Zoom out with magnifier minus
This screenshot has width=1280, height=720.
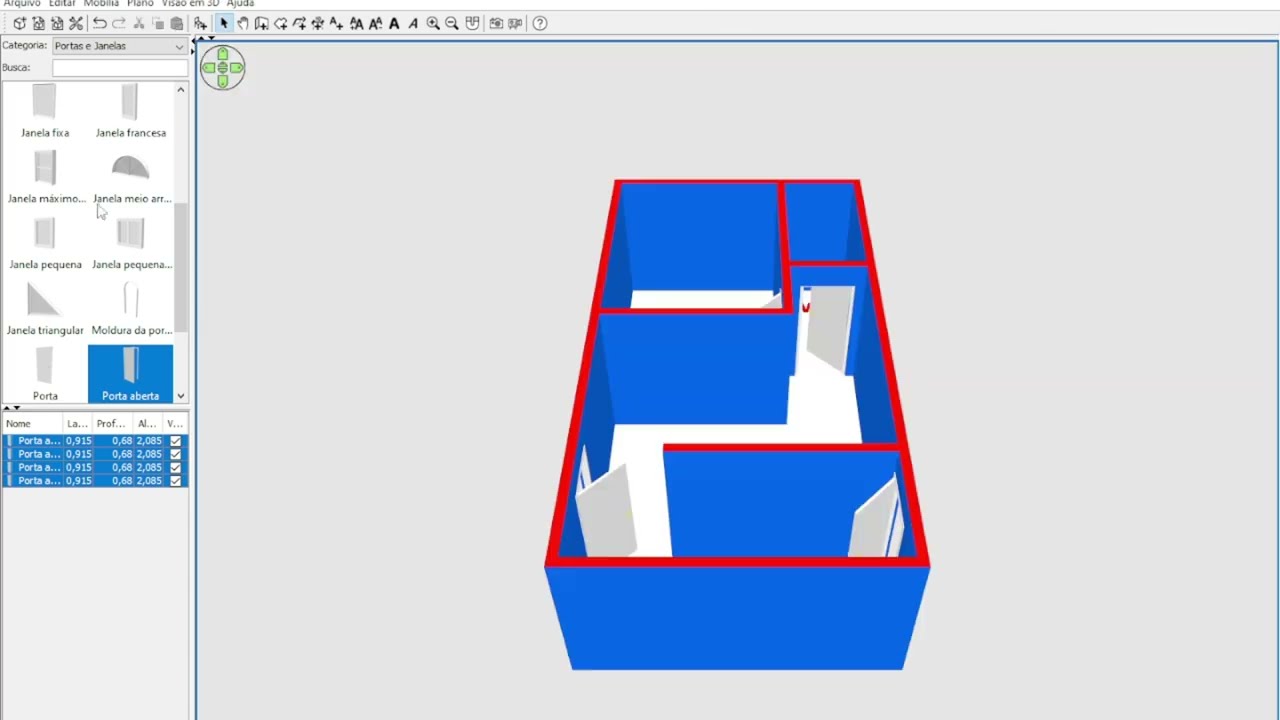452,23
